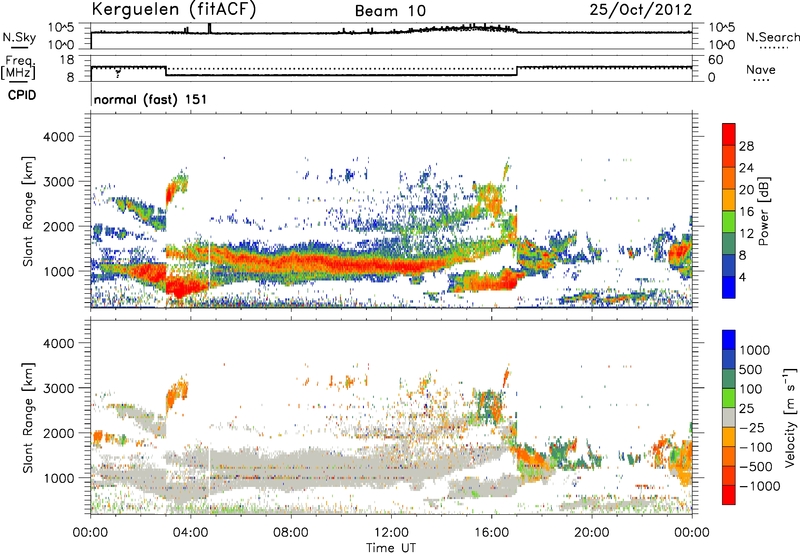Click the '18' frequency axis tick
Viewport: 800px width, 554px height.
tap(67, 60)
